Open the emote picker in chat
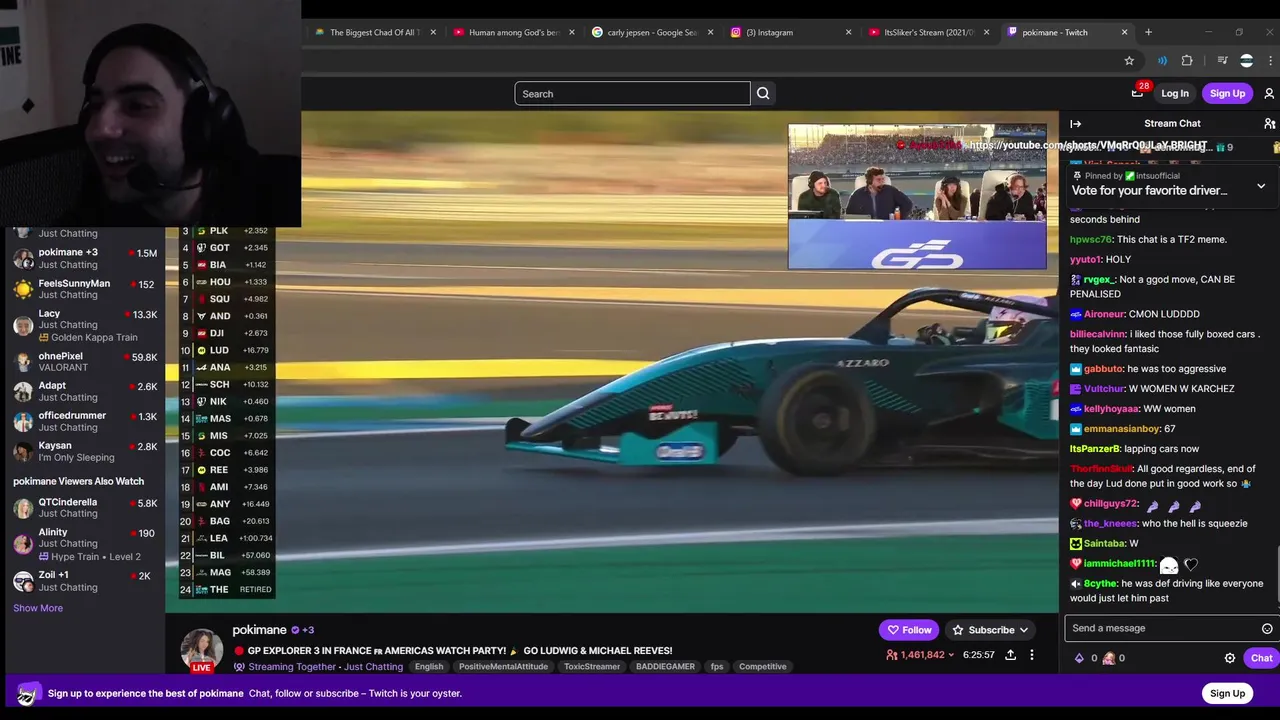This screenshot has width=1280, height=720. point(1267,628)
